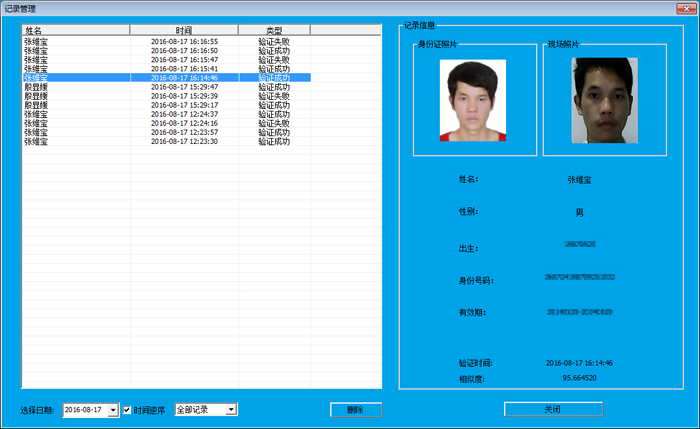Select the record at 2016-08-17 16:16:50
Screen dimensions: 700x429
tap(184, 51)
